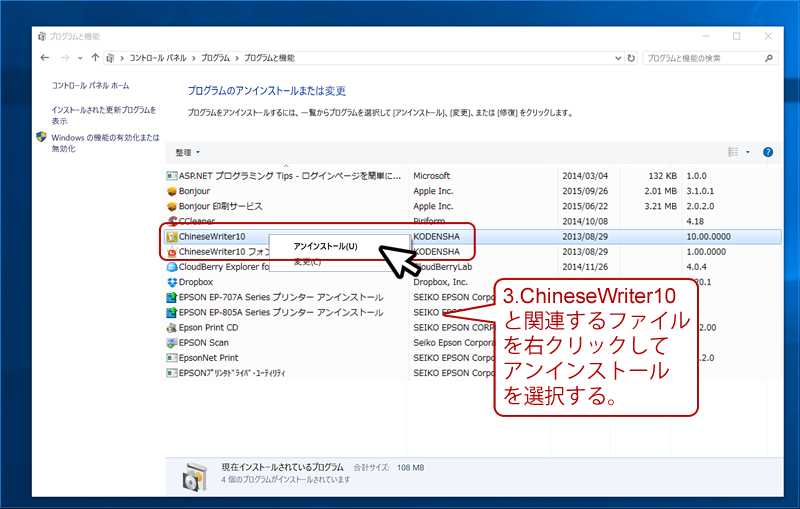Screen dimensions: 800x509
Task: Click the Epson Print CD icon
Action: pyautogui.click(x=172, y=327)
